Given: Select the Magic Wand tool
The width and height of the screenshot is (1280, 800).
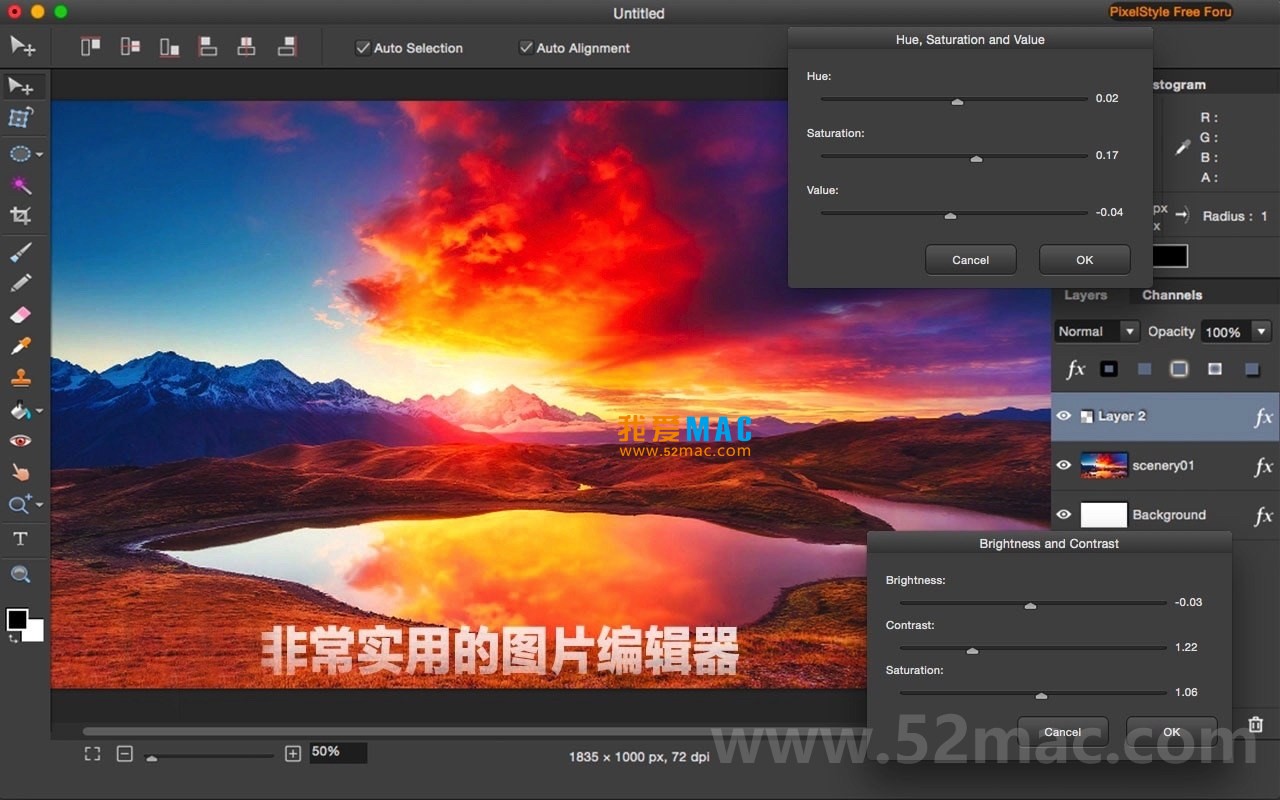Looking at the screenshot, I should [22, 184].
